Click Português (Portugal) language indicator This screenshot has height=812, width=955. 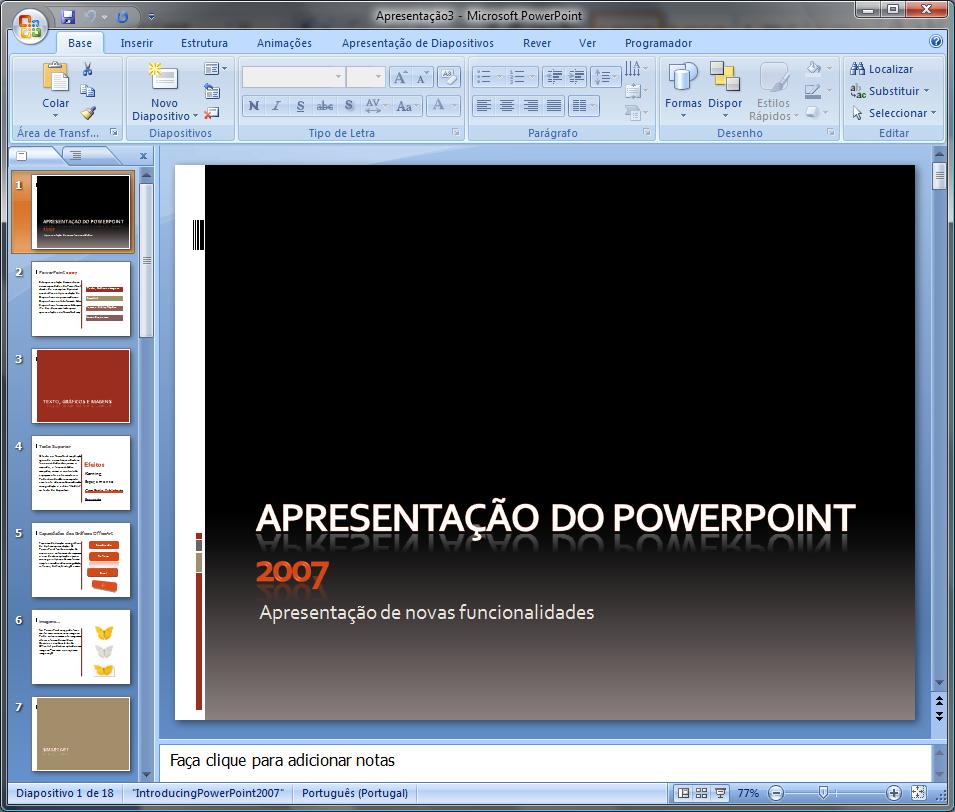(x=355, y=793)
